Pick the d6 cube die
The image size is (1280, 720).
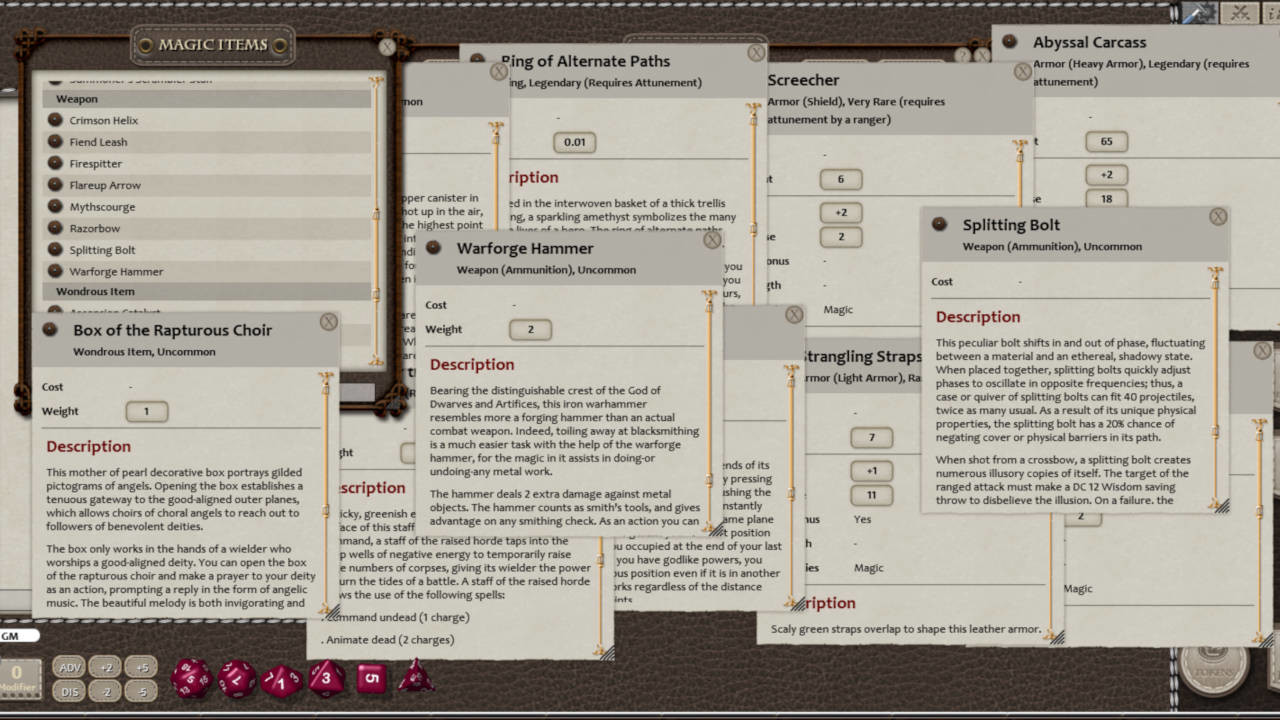(x=372, y=678)
